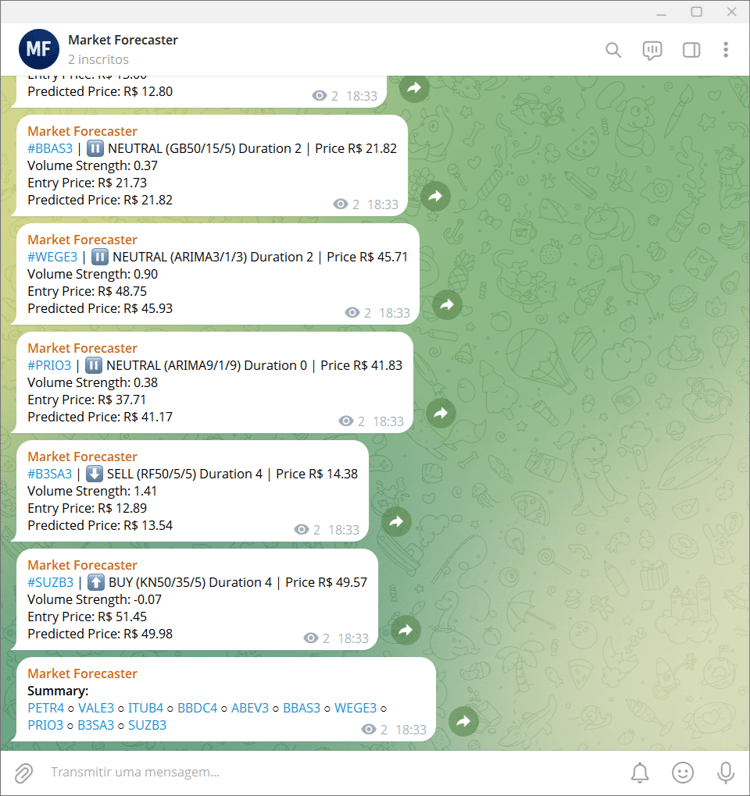Click 'Predicted Price: R$ 45.93' text

[100, 309]
